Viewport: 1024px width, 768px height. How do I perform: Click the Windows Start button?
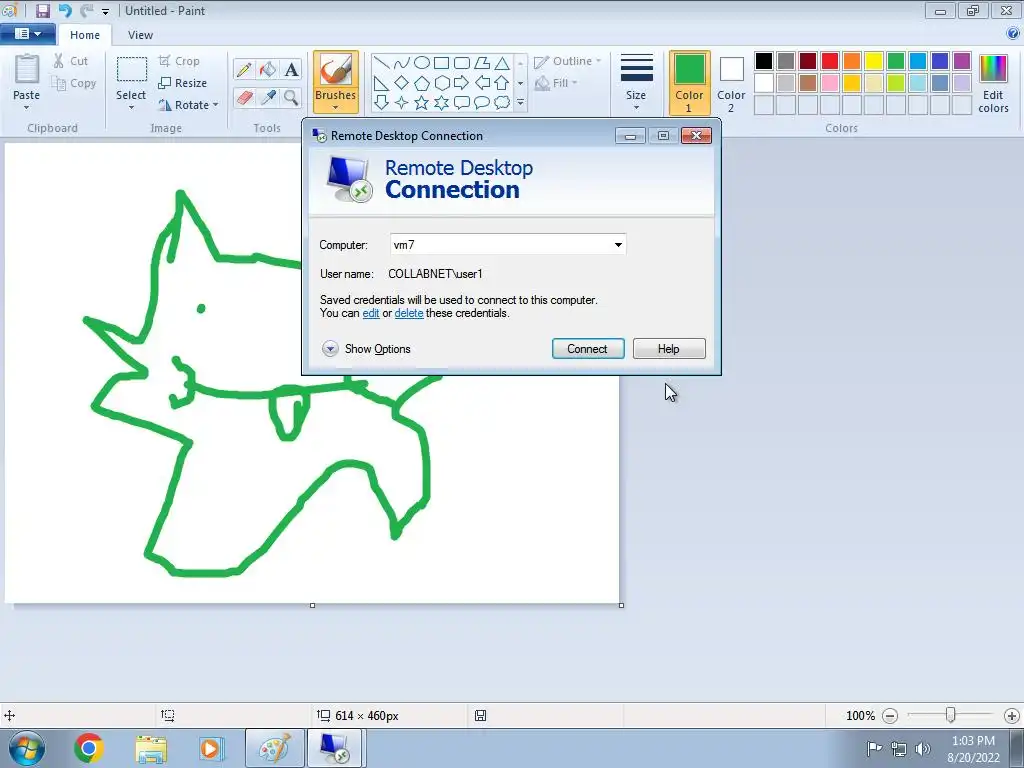(x=27, y=748)
